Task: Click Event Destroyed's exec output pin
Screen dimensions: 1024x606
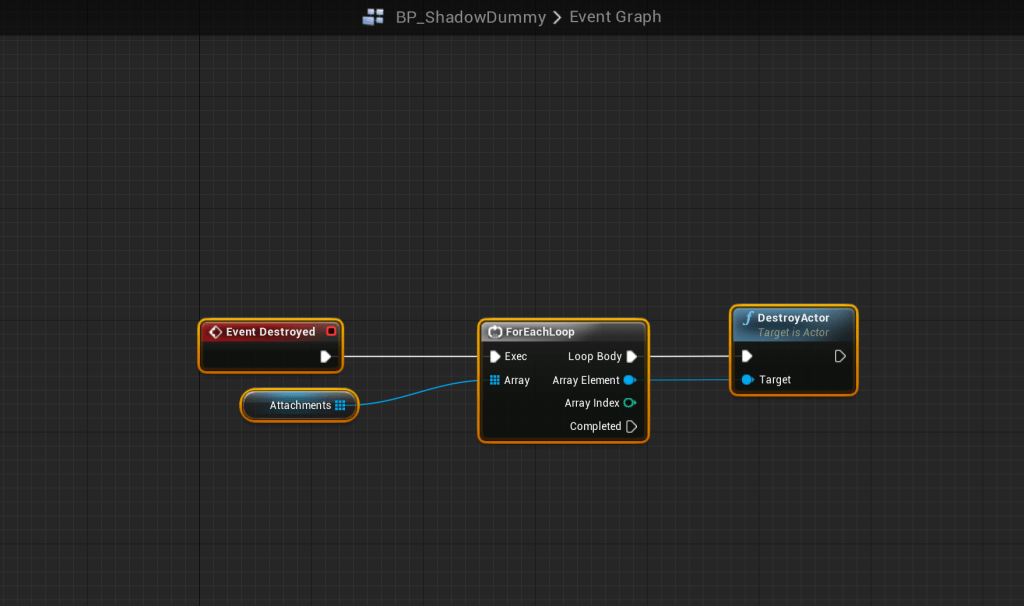Action: pyautogui.click(x=326, y=356)
